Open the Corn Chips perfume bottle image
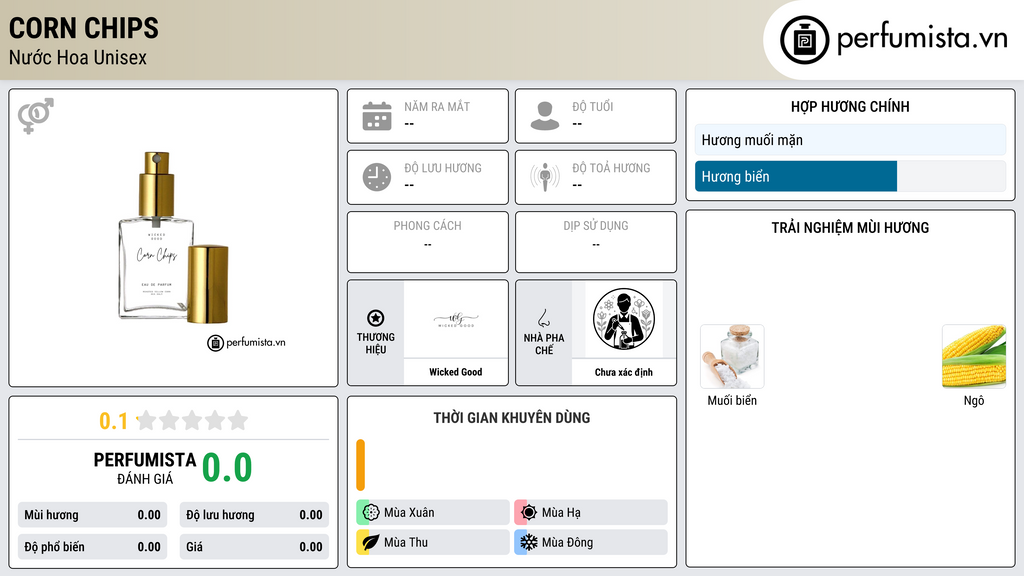1024x576 pixels. pos(173,238)
